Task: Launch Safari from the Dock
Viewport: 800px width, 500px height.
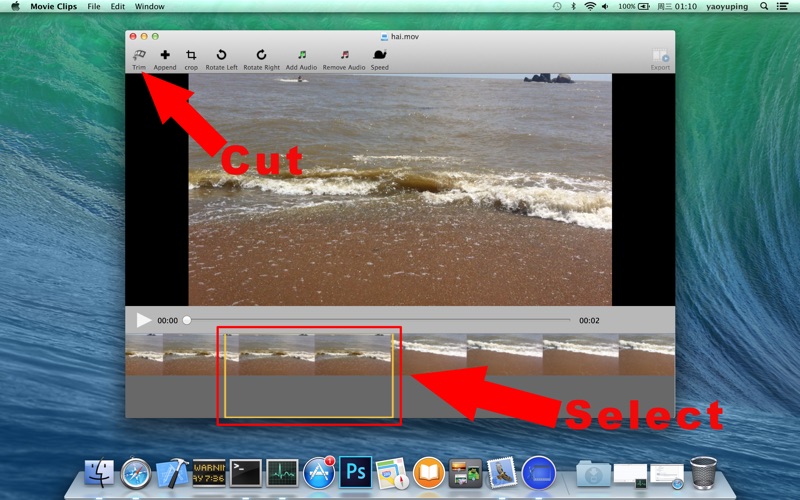Action: 136,473
